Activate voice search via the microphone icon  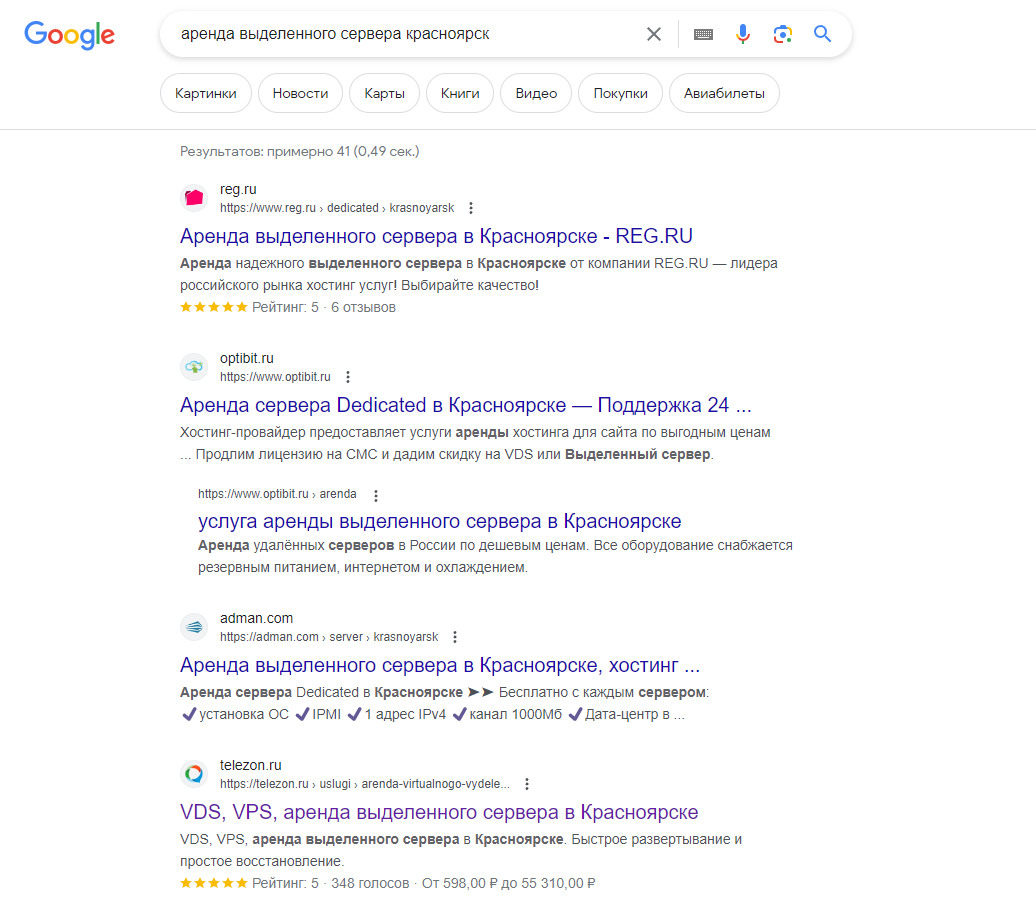coord(743,33)
